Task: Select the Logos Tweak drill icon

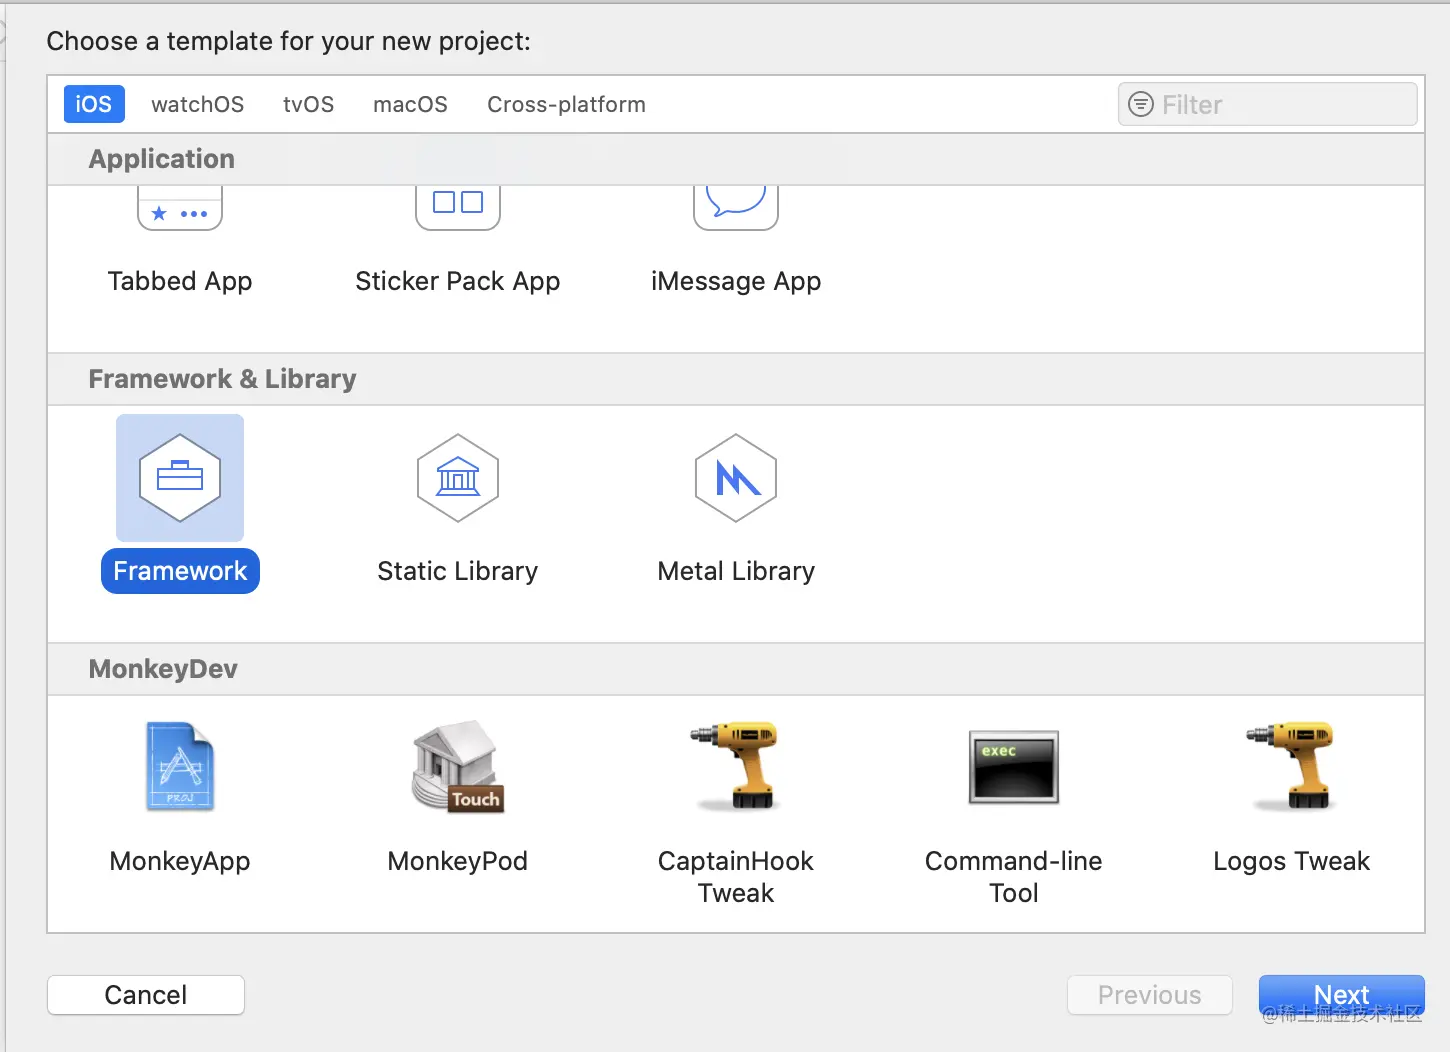Action: [1292, 766]
